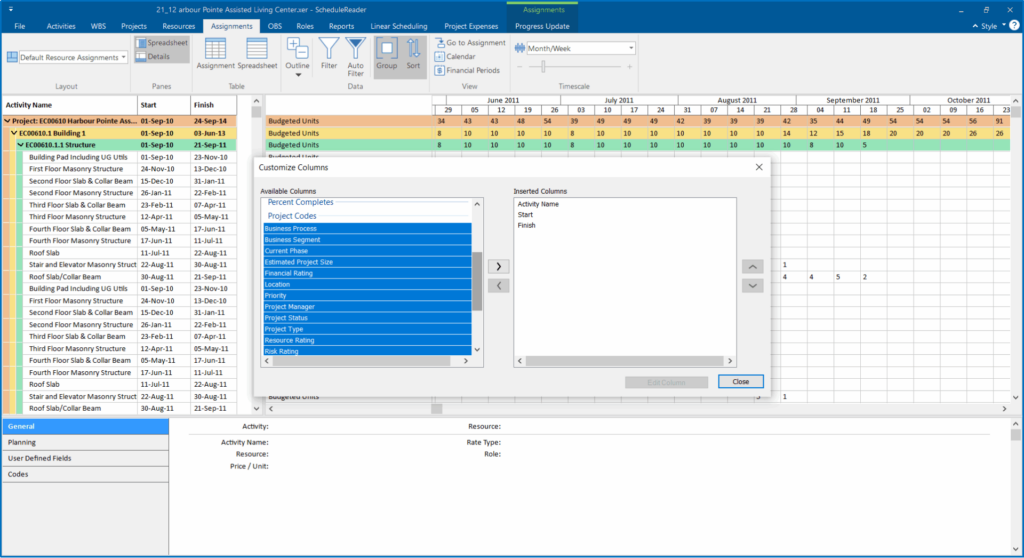The height and width of the screenshot is (558, 1024).
Task: Move column up in Inserted Columns
Action: (752, 267)
